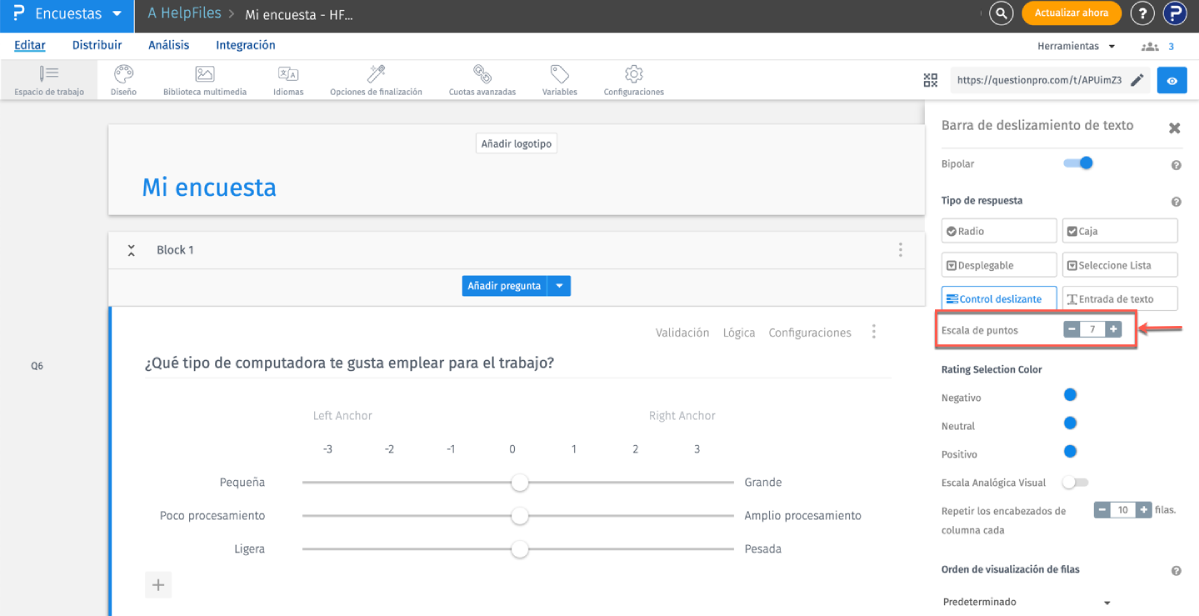Click the survey preview eye button
Viewport: 1199px width, 616px height.
coord(1171,80)
